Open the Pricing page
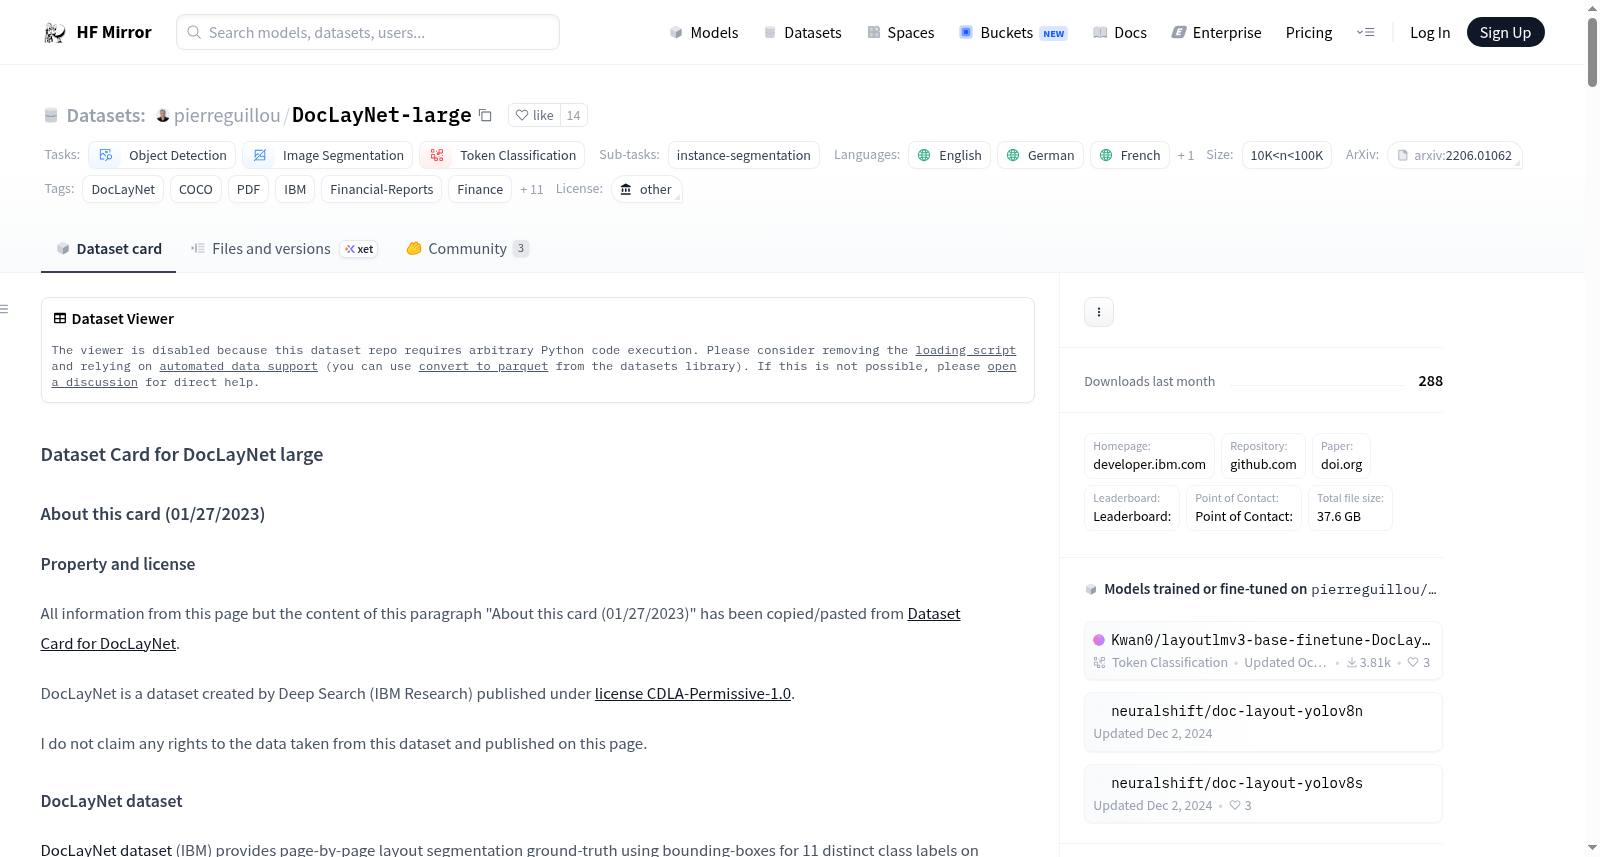 coord(1309,33)
